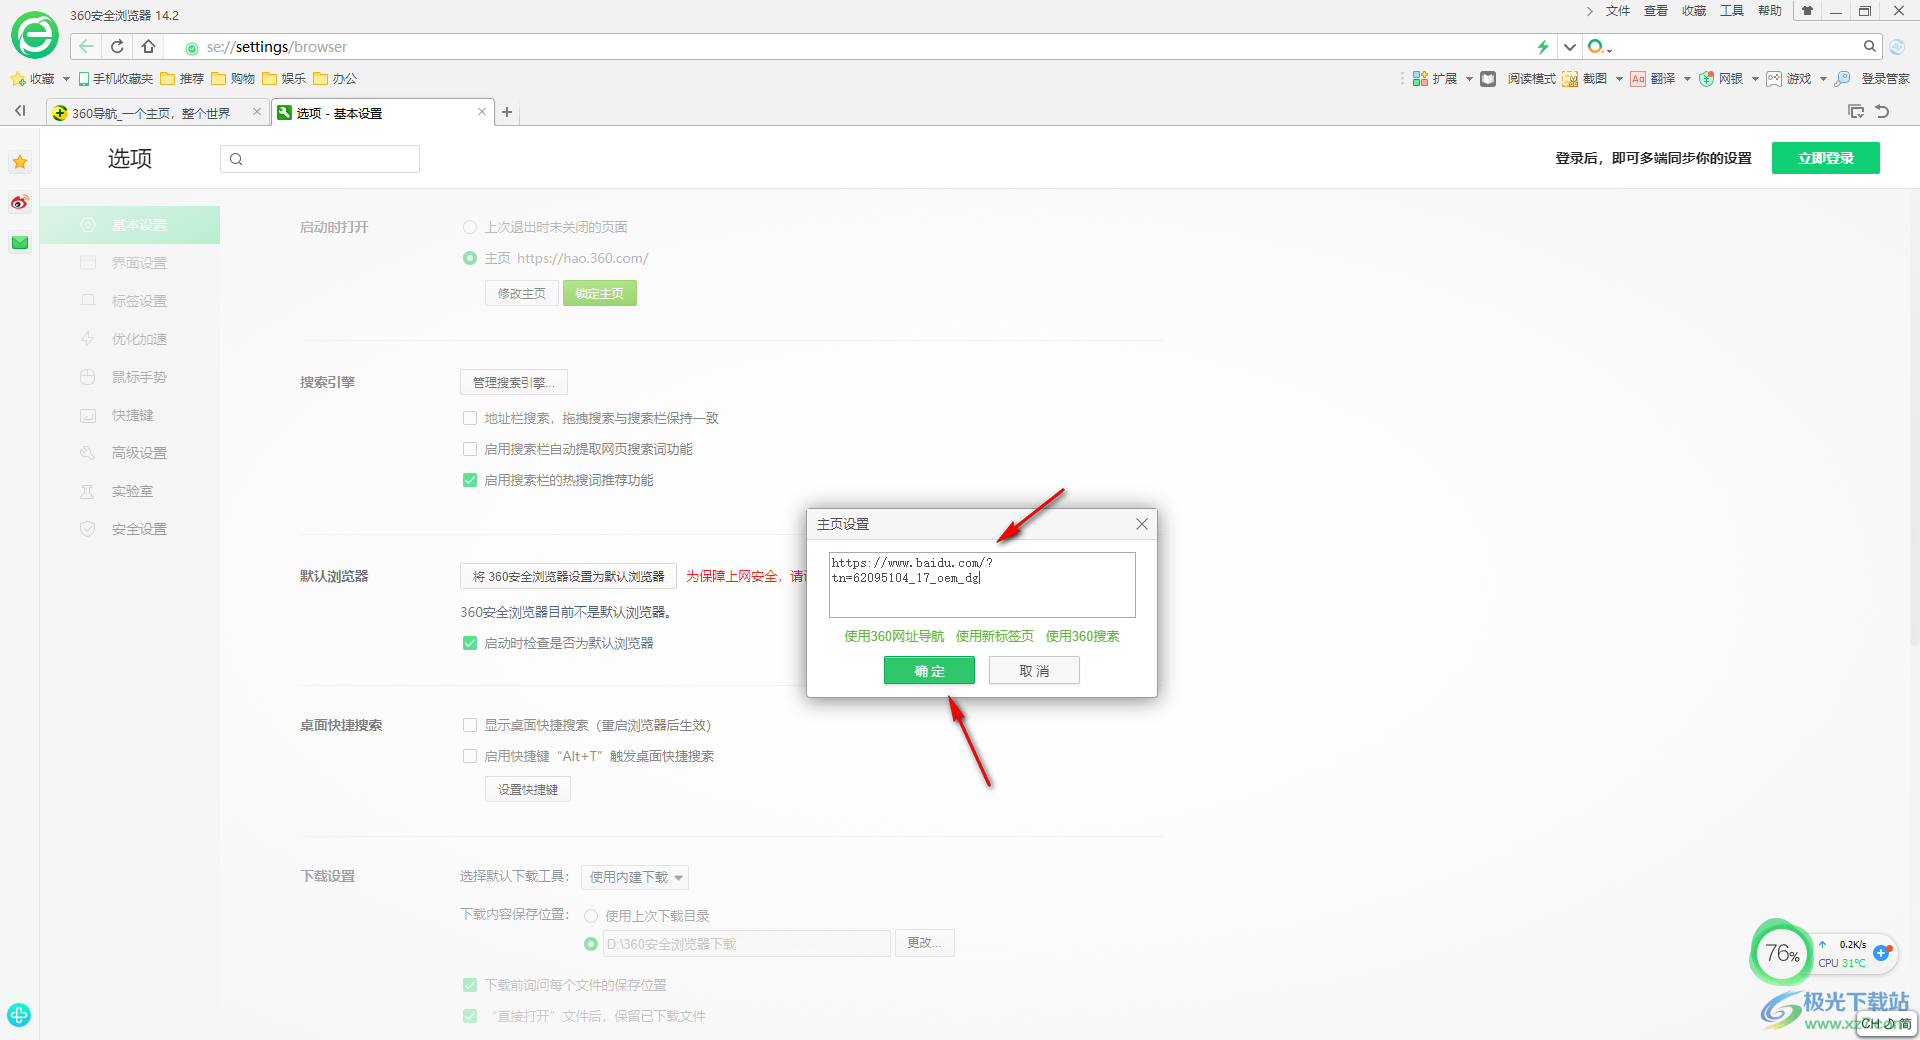Image resolution: width=1920 pixels, height=1040 pixels.
Task: Click the sidebar favorites star icon
Action: tap(20, 162)
